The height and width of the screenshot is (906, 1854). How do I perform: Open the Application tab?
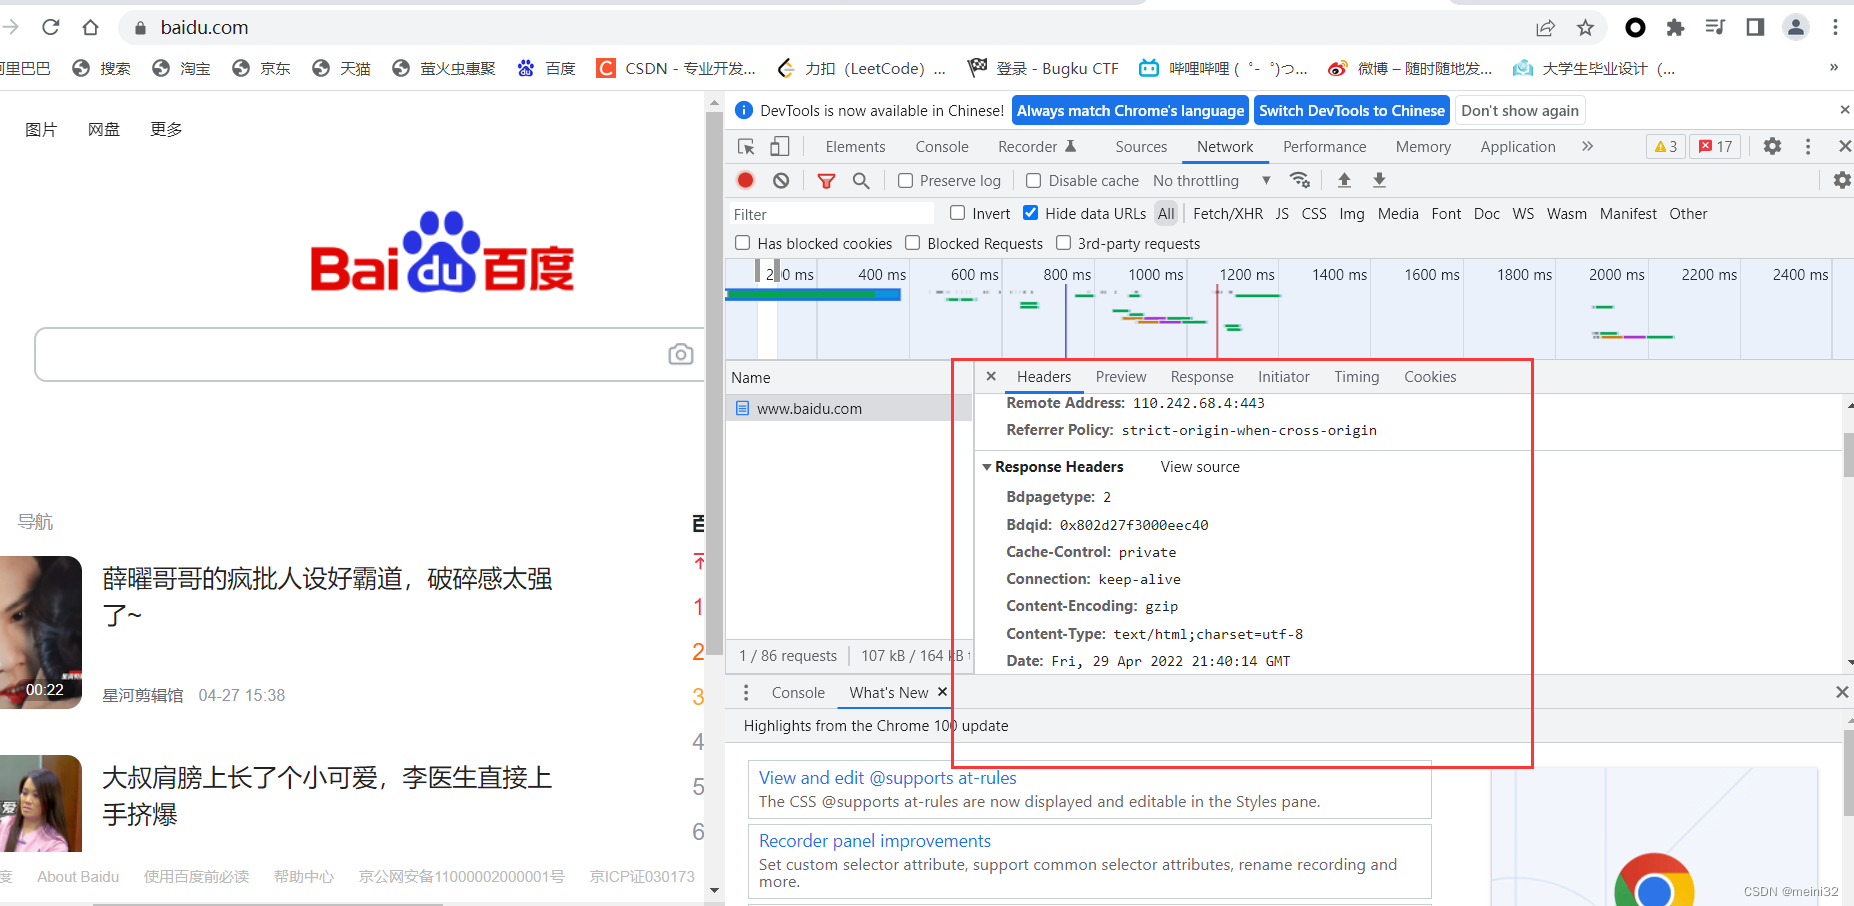click(x=1518, y=146)
